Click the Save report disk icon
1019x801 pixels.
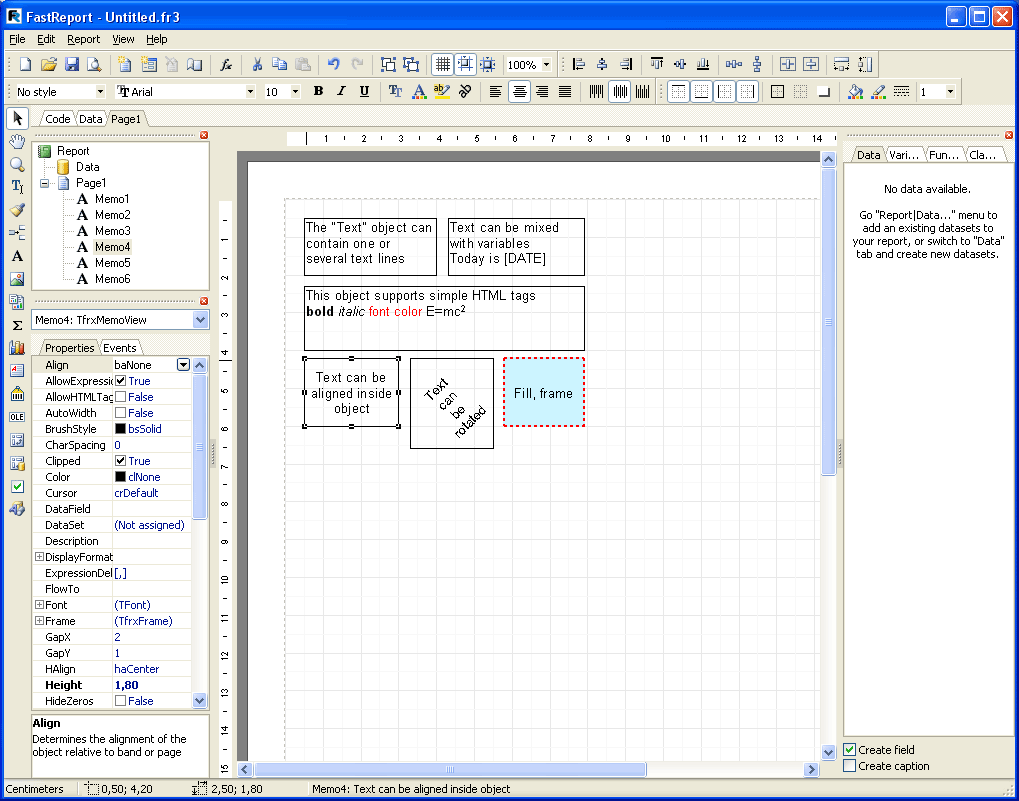tap(72, 64)
